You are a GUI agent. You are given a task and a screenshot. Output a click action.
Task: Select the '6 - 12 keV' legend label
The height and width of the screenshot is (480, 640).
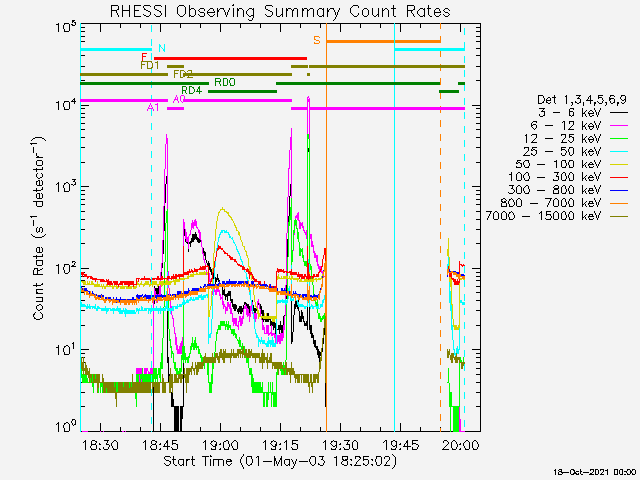(566, 125)
